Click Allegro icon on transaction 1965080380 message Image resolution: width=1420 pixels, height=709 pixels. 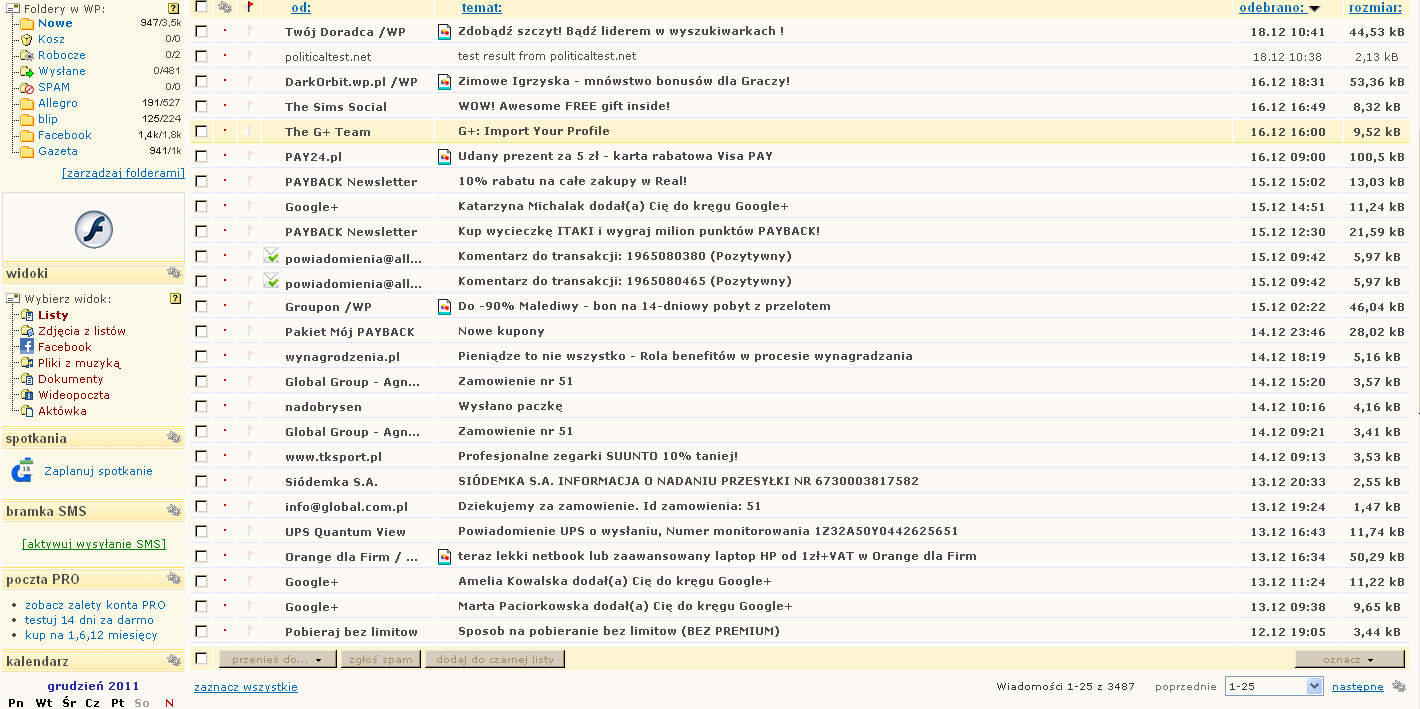click(x=271, y=256)
